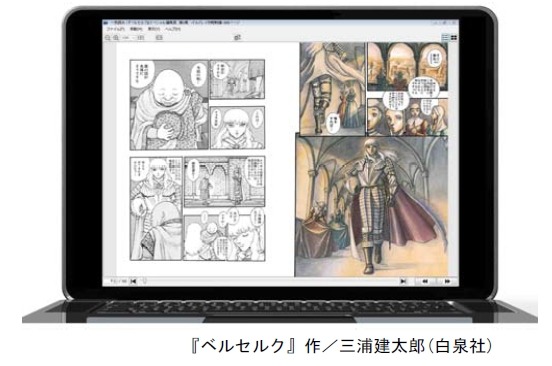
Task: Click the black-and-white manga page
Action: 197,160
